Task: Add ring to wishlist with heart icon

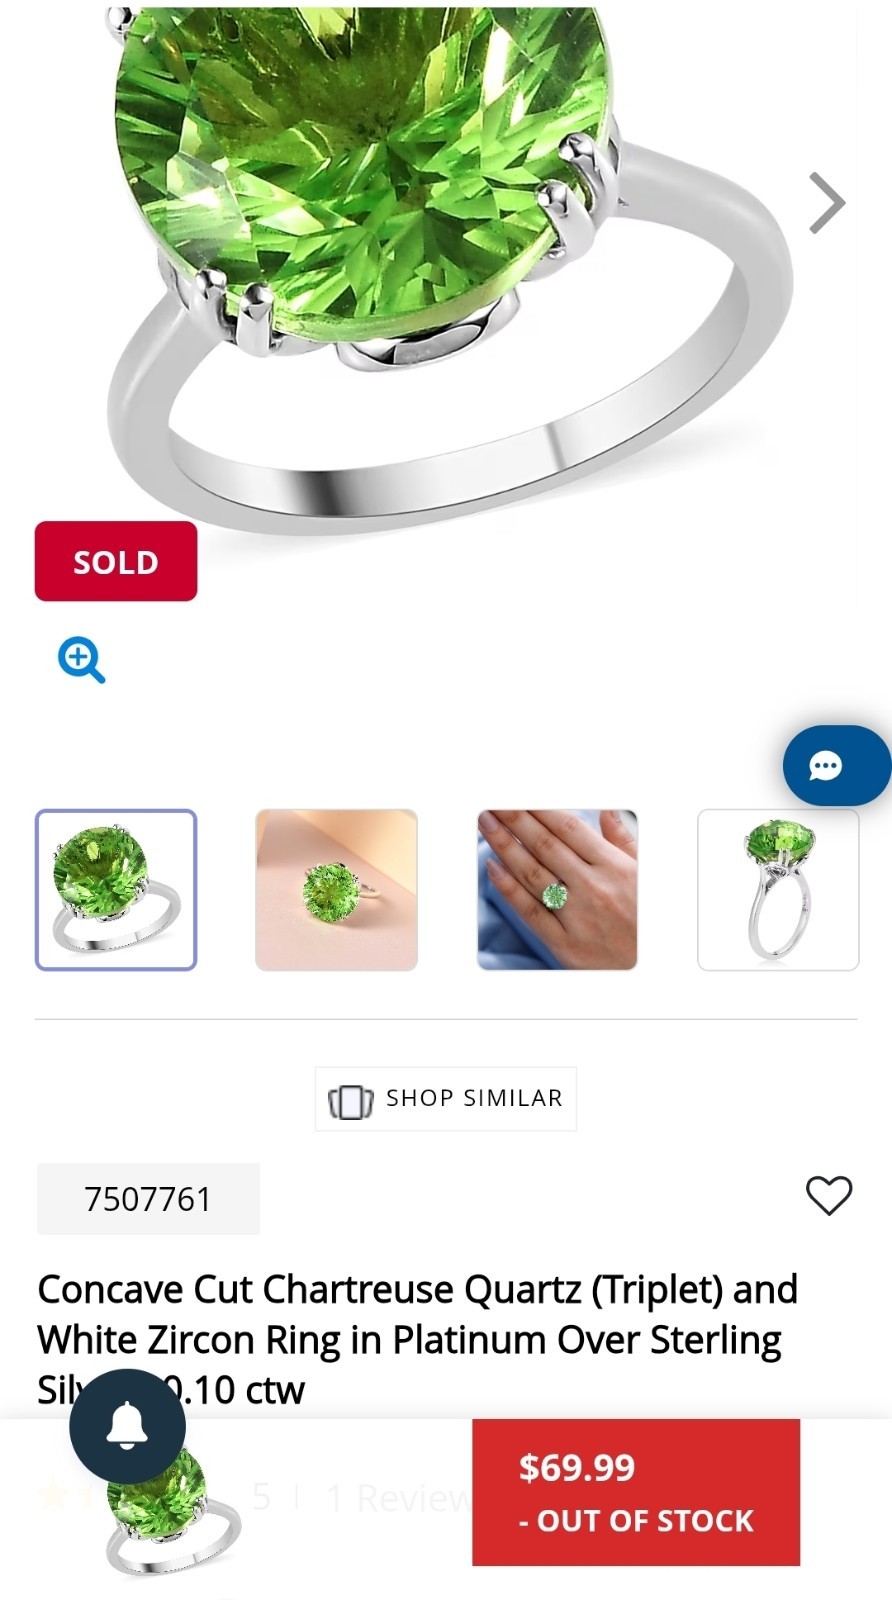Action: (x=829, y=1196)
